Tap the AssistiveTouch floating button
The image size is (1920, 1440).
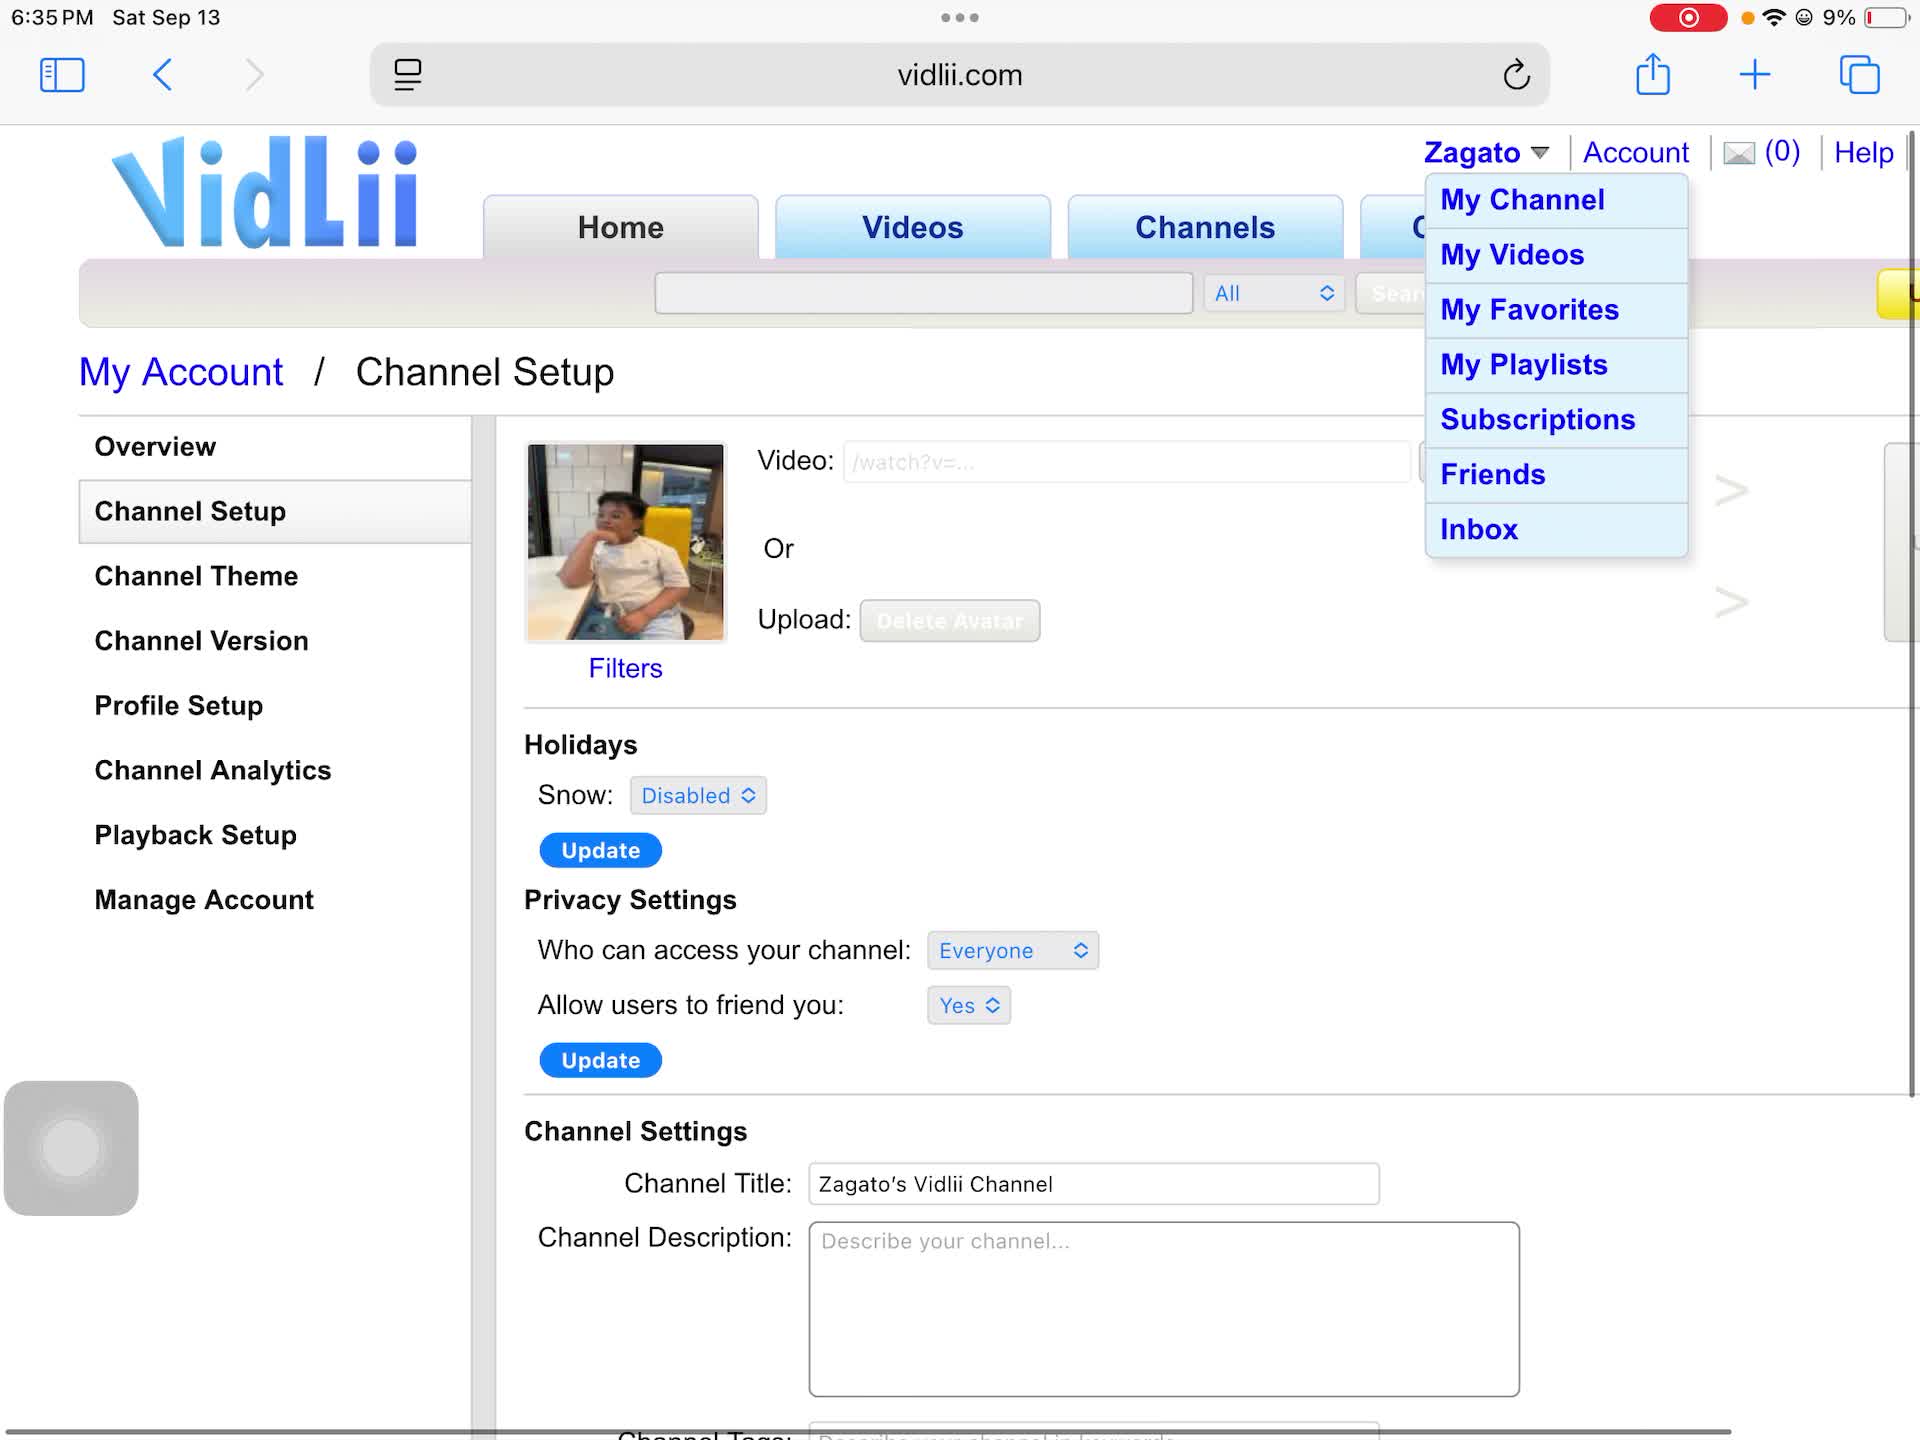coord(71,1148)
